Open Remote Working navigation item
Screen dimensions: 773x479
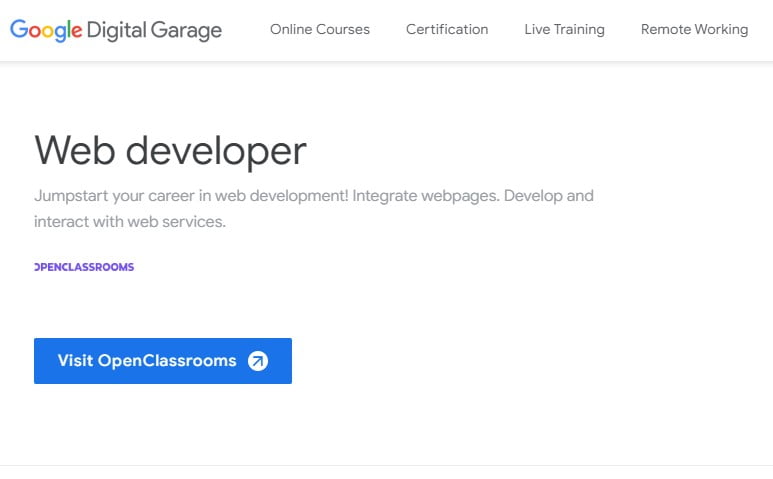click(694, 30)
